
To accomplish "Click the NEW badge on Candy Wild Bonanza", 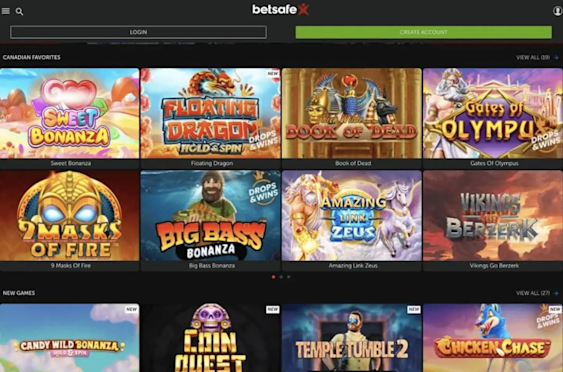I will 132,309.
